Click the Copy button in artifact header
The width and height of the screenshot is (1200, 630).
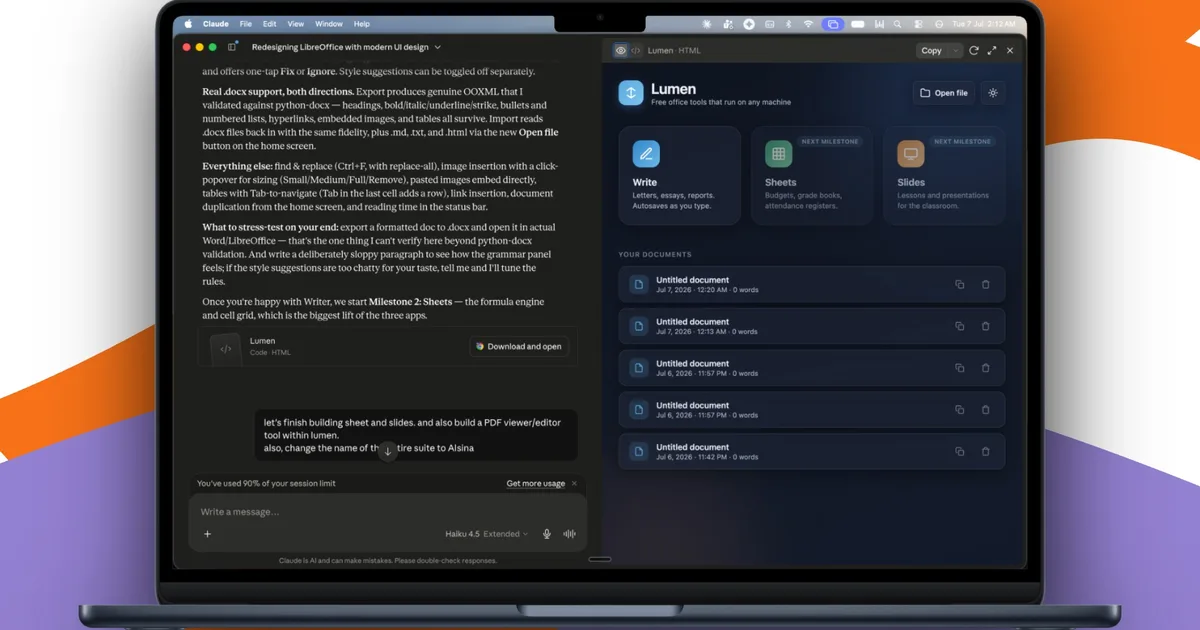[x=931, y=50]
